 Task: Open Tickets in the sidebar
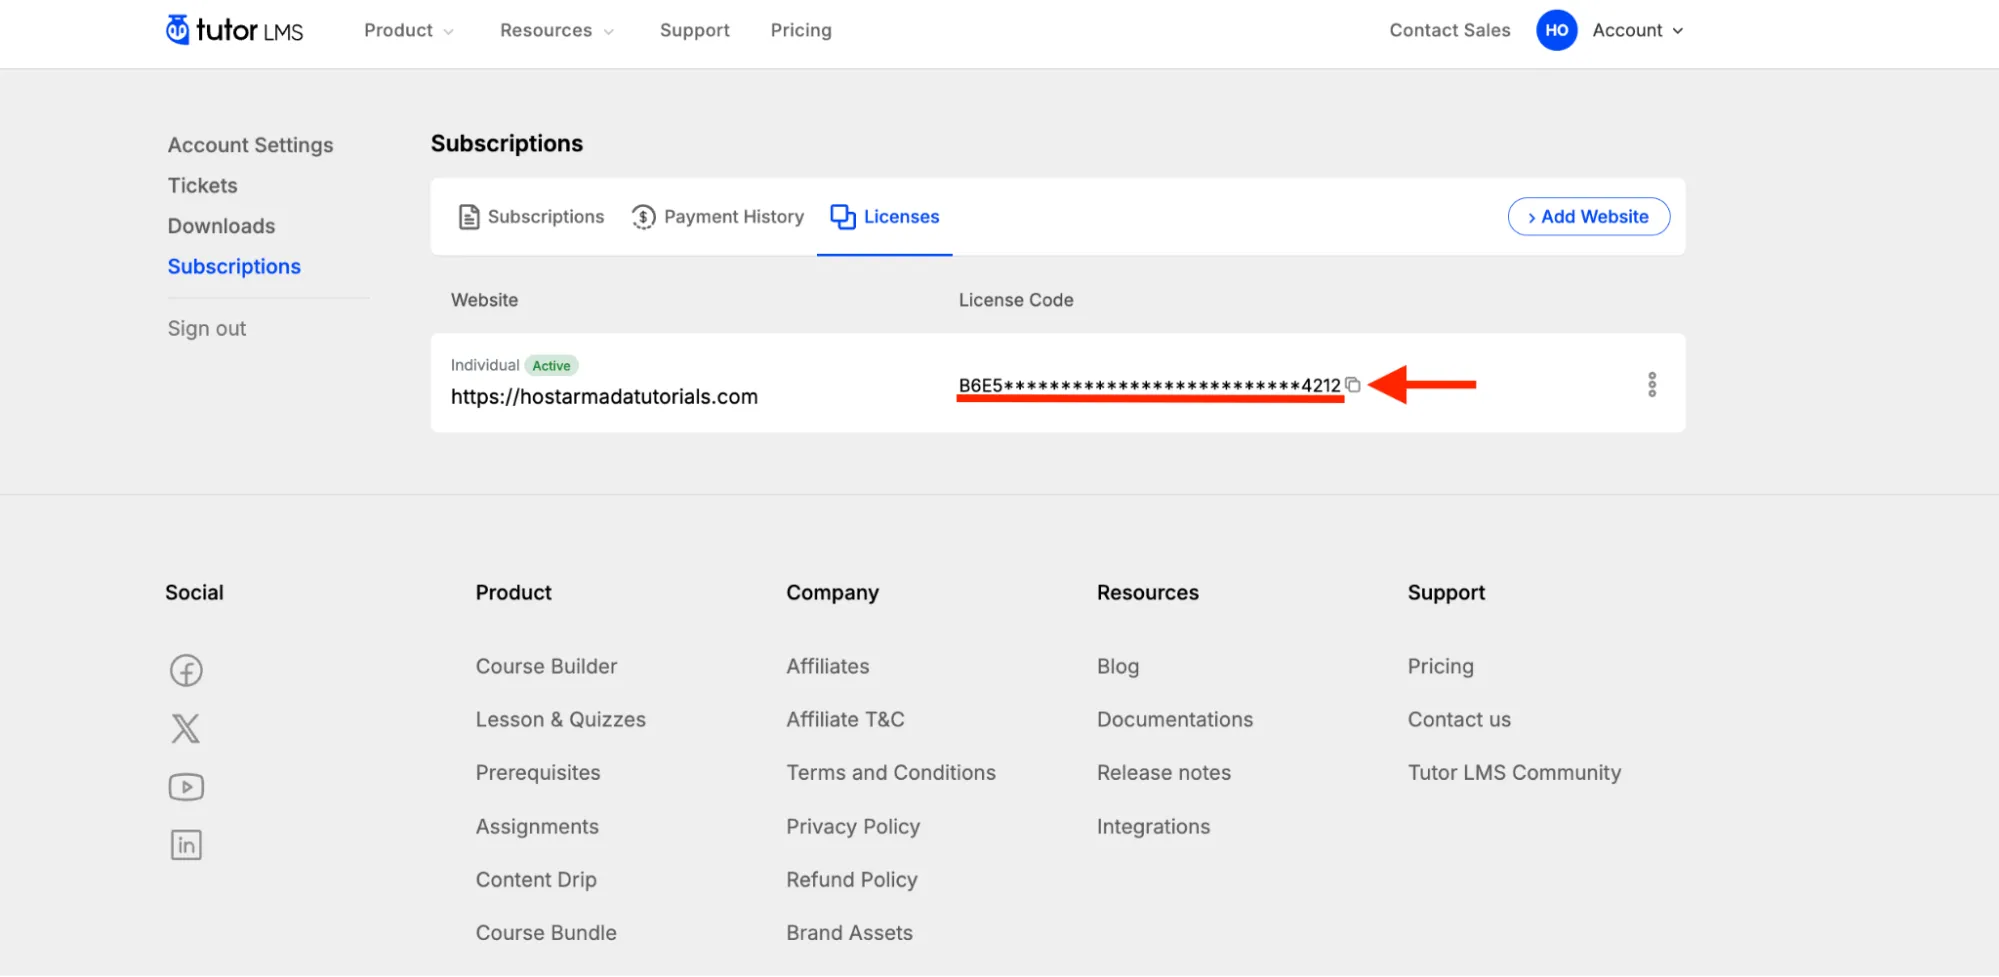202,185
